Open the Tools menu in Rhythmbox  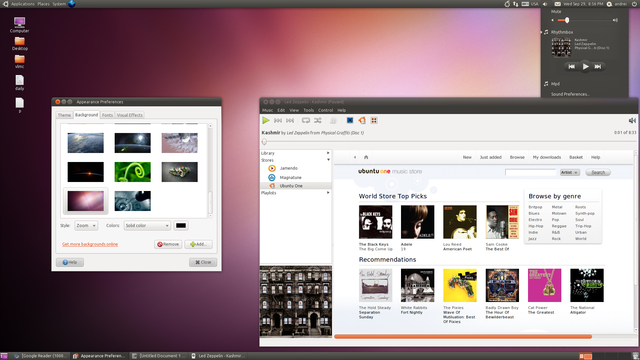[309, 110]
